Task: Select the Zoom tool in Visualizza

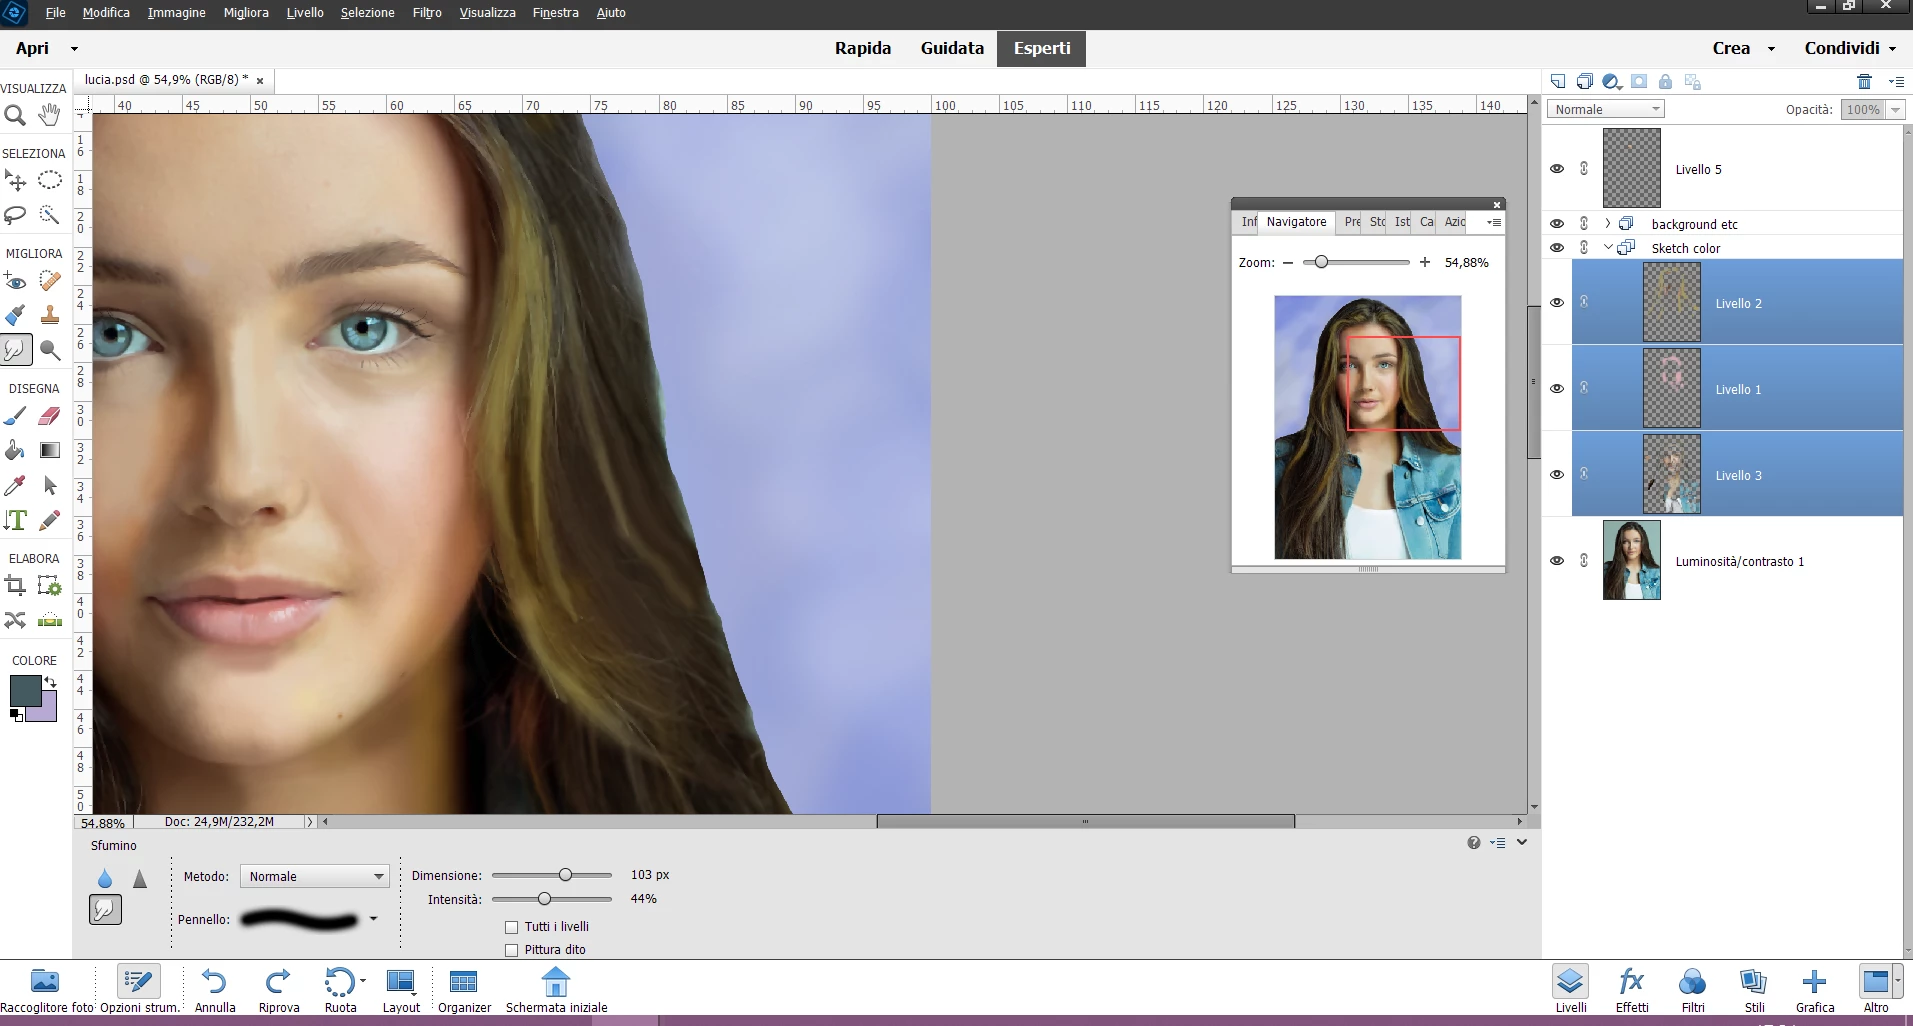Action: coord(15,116)
